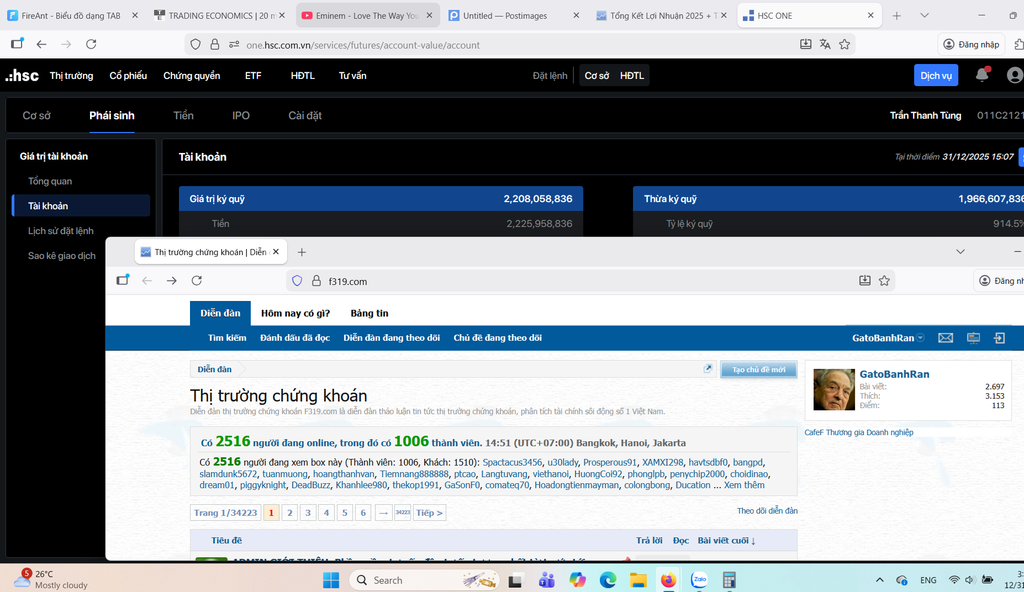The width and height of the screenshot is (1024, 592).
Task: Reload the f319.com page
Action: (197, 280)
